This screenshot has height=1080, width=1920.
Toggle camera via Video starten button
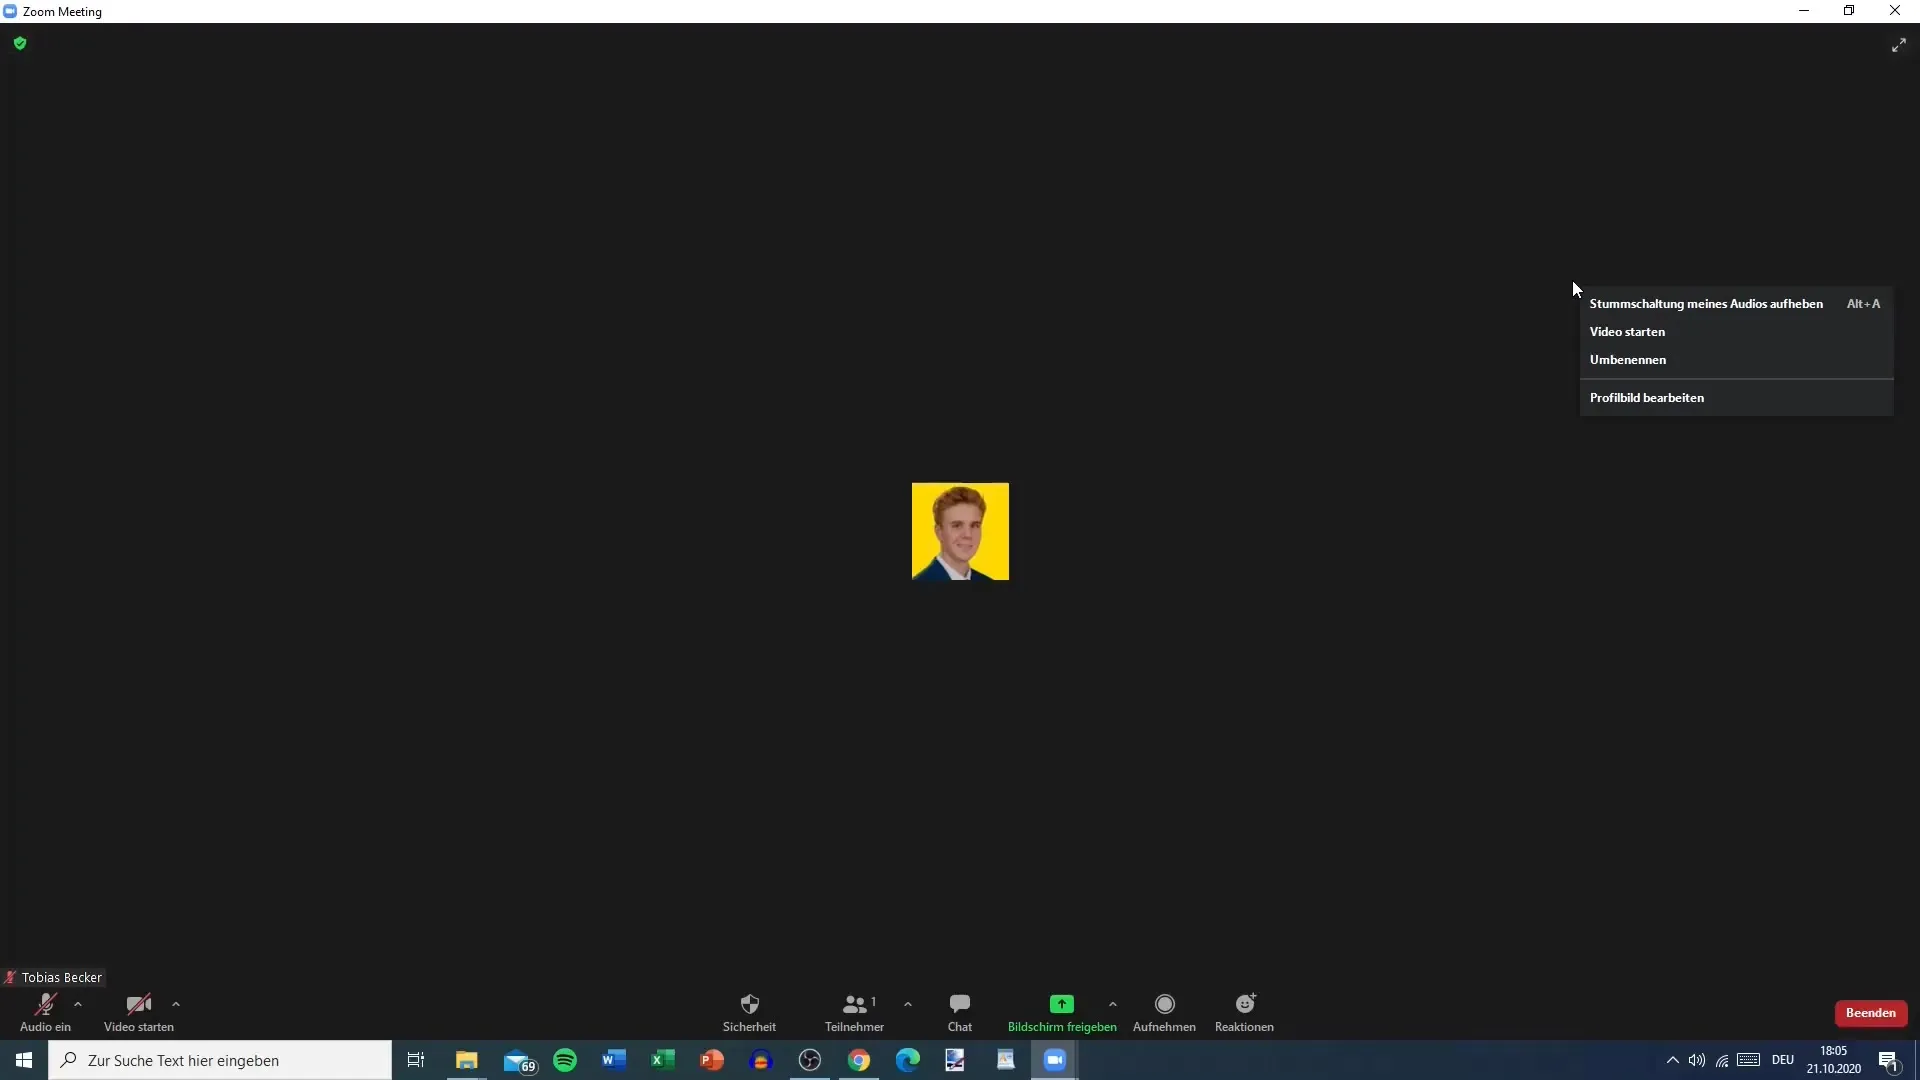point(138,1011)
